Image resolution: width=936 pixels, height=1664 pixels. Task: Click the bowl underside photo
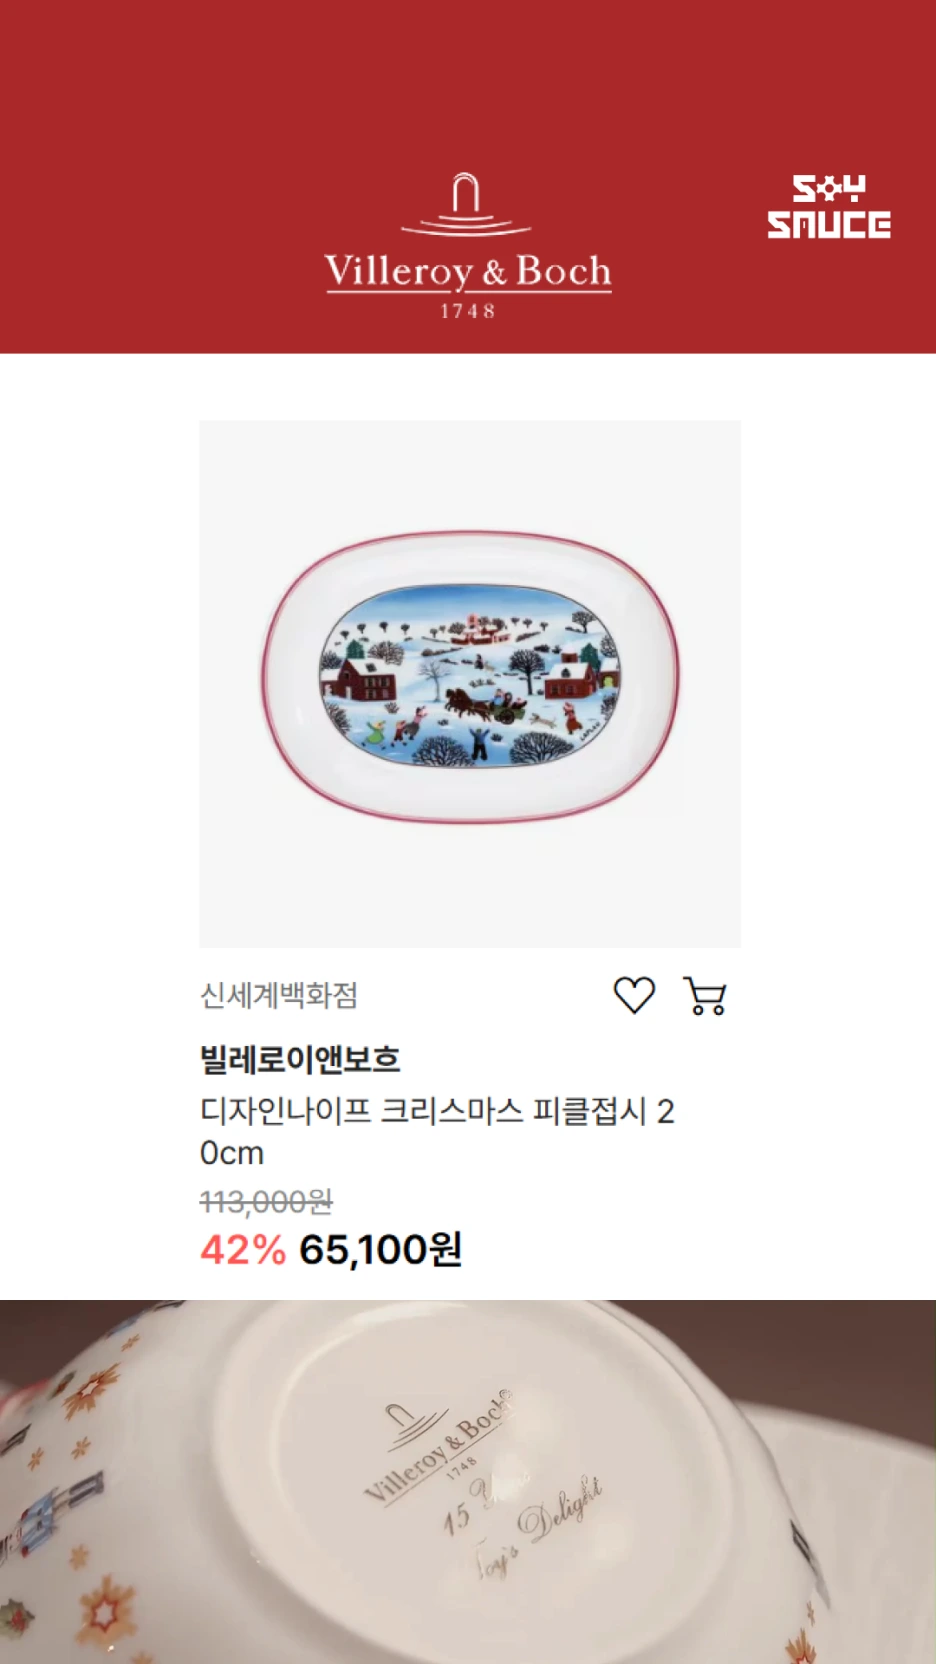tap(468, 1482)
